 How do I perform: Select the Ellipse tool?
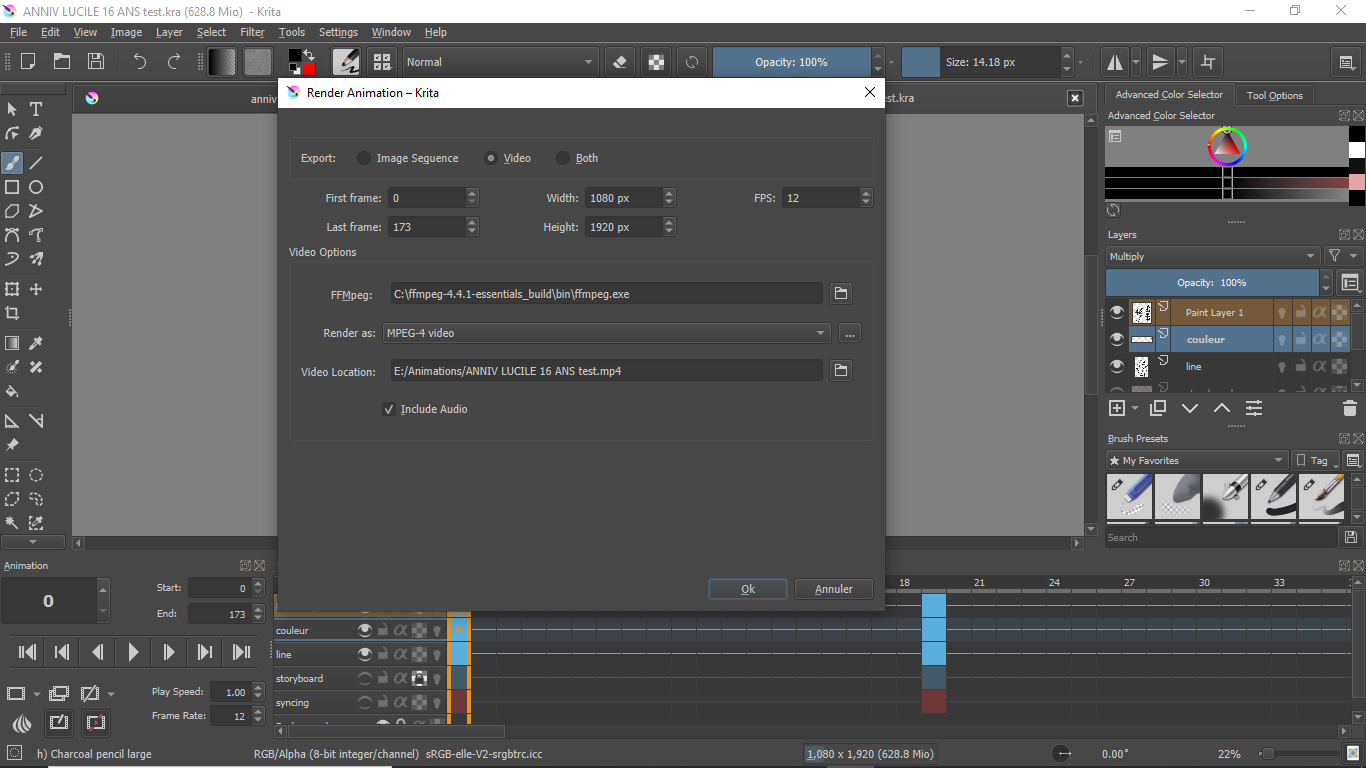click(36, 187)
